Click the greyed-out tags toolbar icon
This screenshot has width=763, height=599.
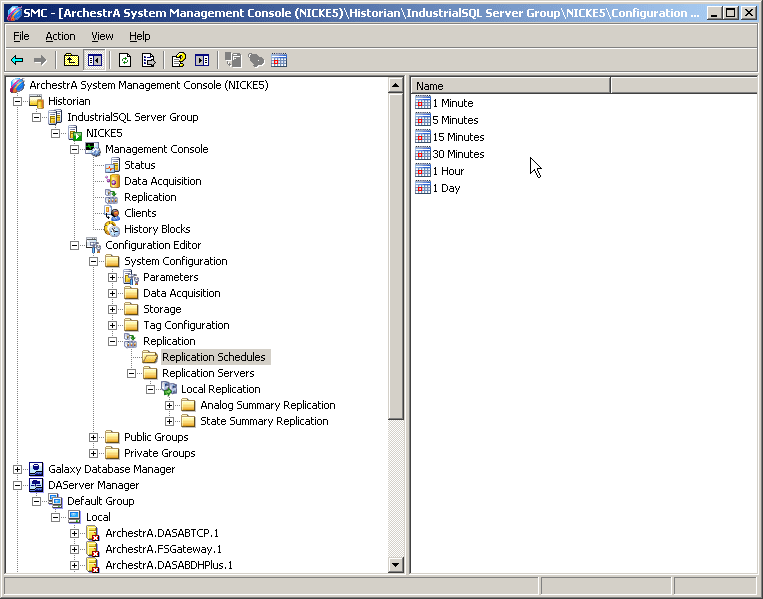(x=256, y=60)
